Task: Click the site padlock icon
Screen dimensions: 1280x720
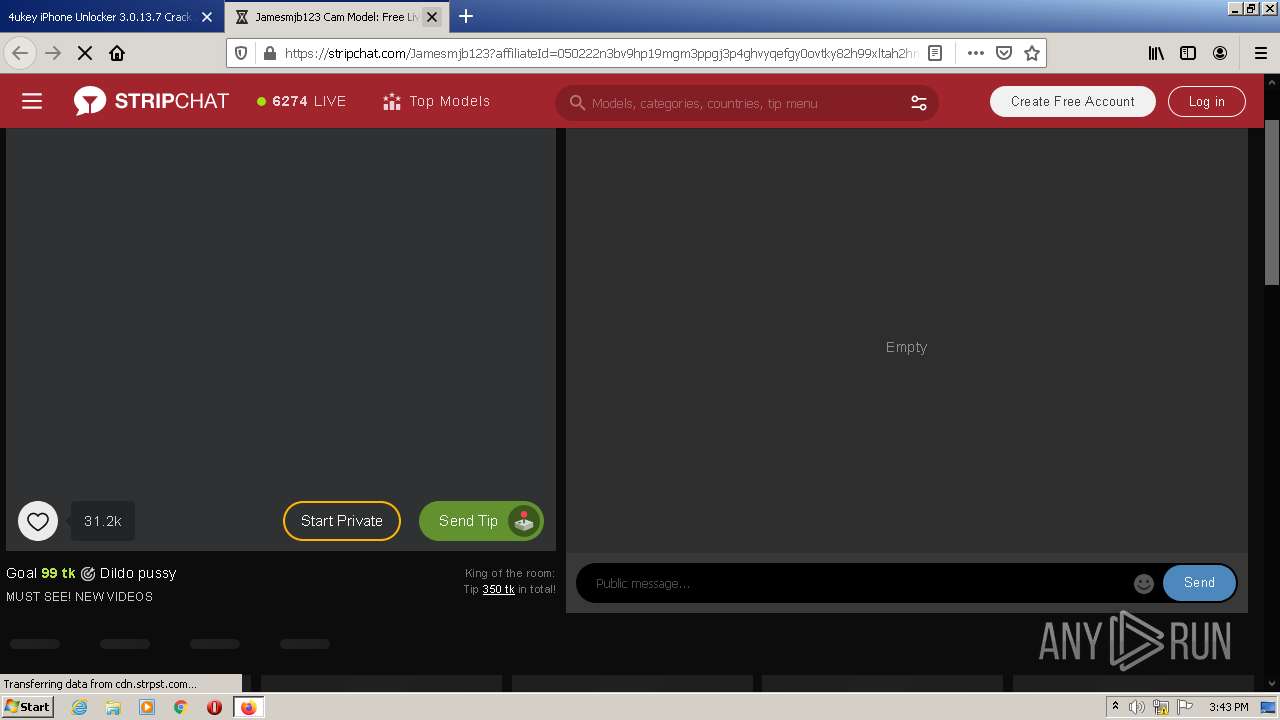Action: coord(268,53)
